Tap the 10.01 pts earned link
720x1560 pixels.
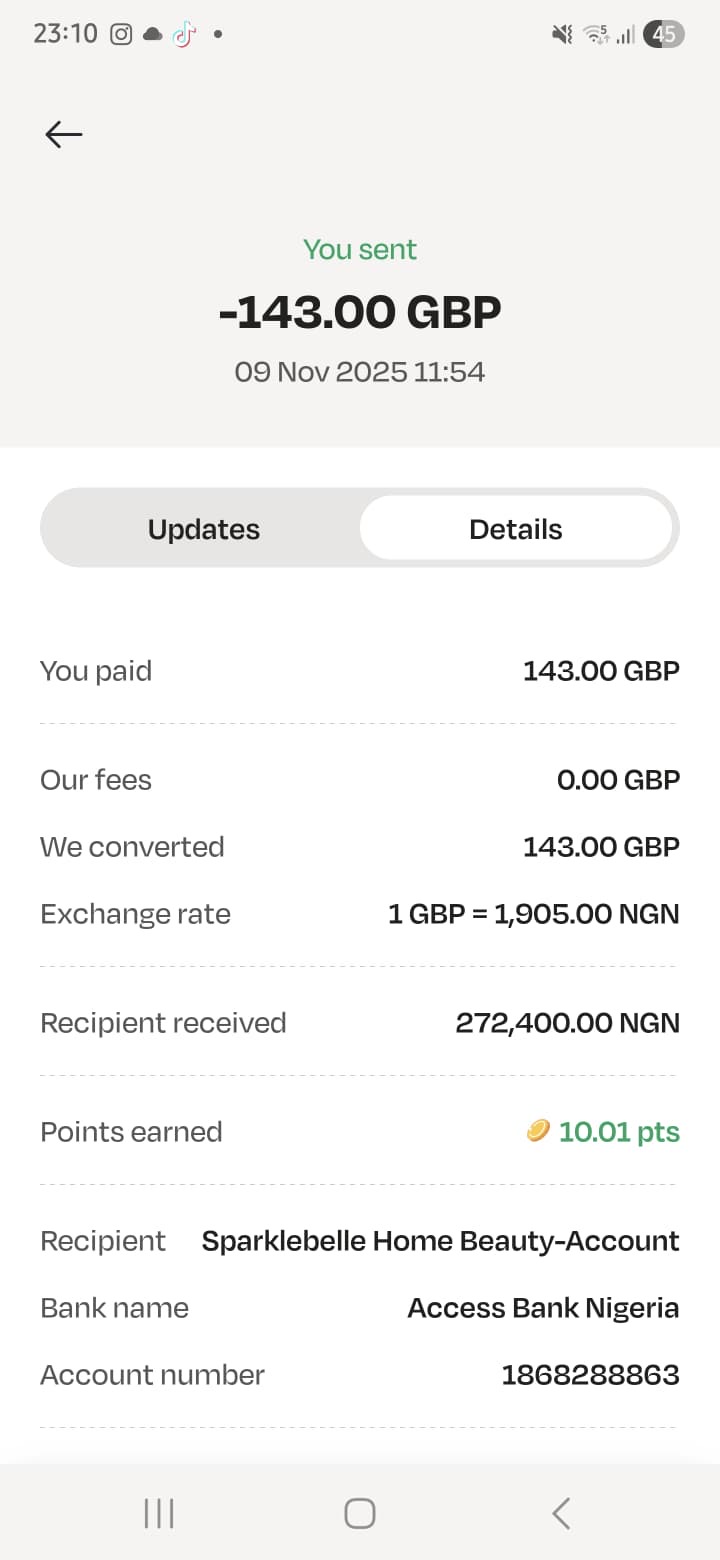pyautogui.click(x=619, y=1132)
